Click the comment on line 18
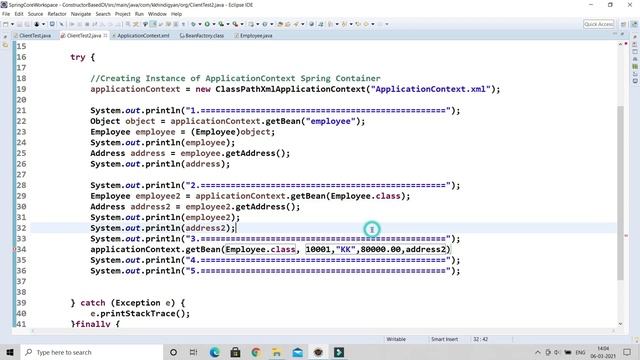The width and height of the screenshot is (640, 360). coord(235,78)
